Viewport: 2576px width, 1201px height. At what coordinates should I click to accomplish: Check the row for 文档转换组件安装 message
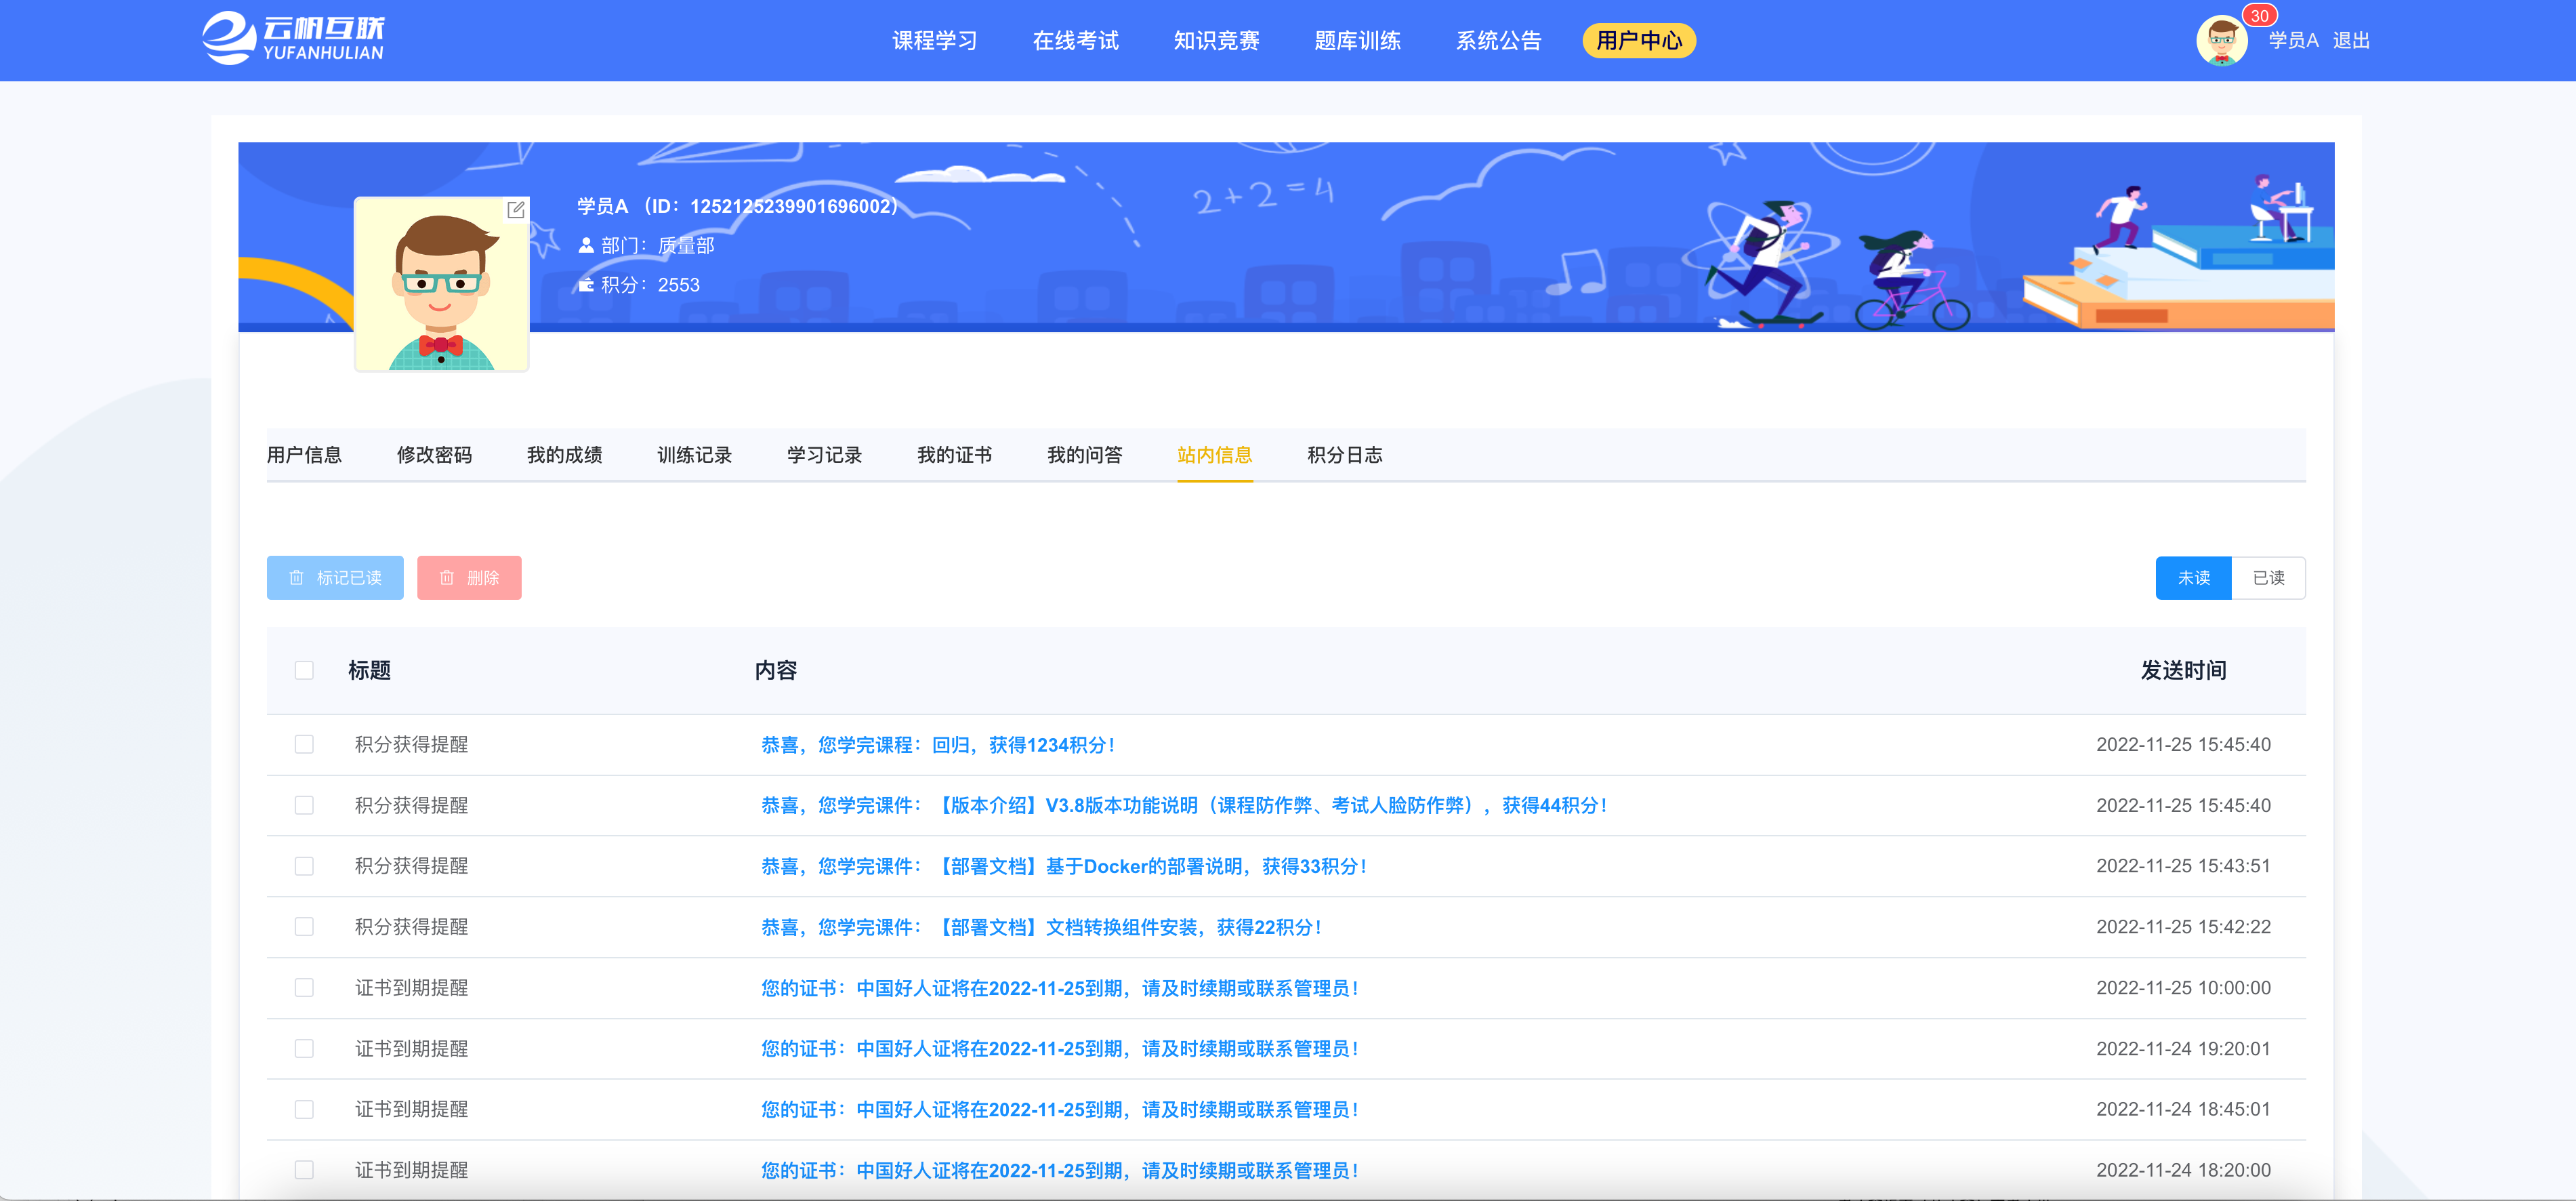(304, 927)
